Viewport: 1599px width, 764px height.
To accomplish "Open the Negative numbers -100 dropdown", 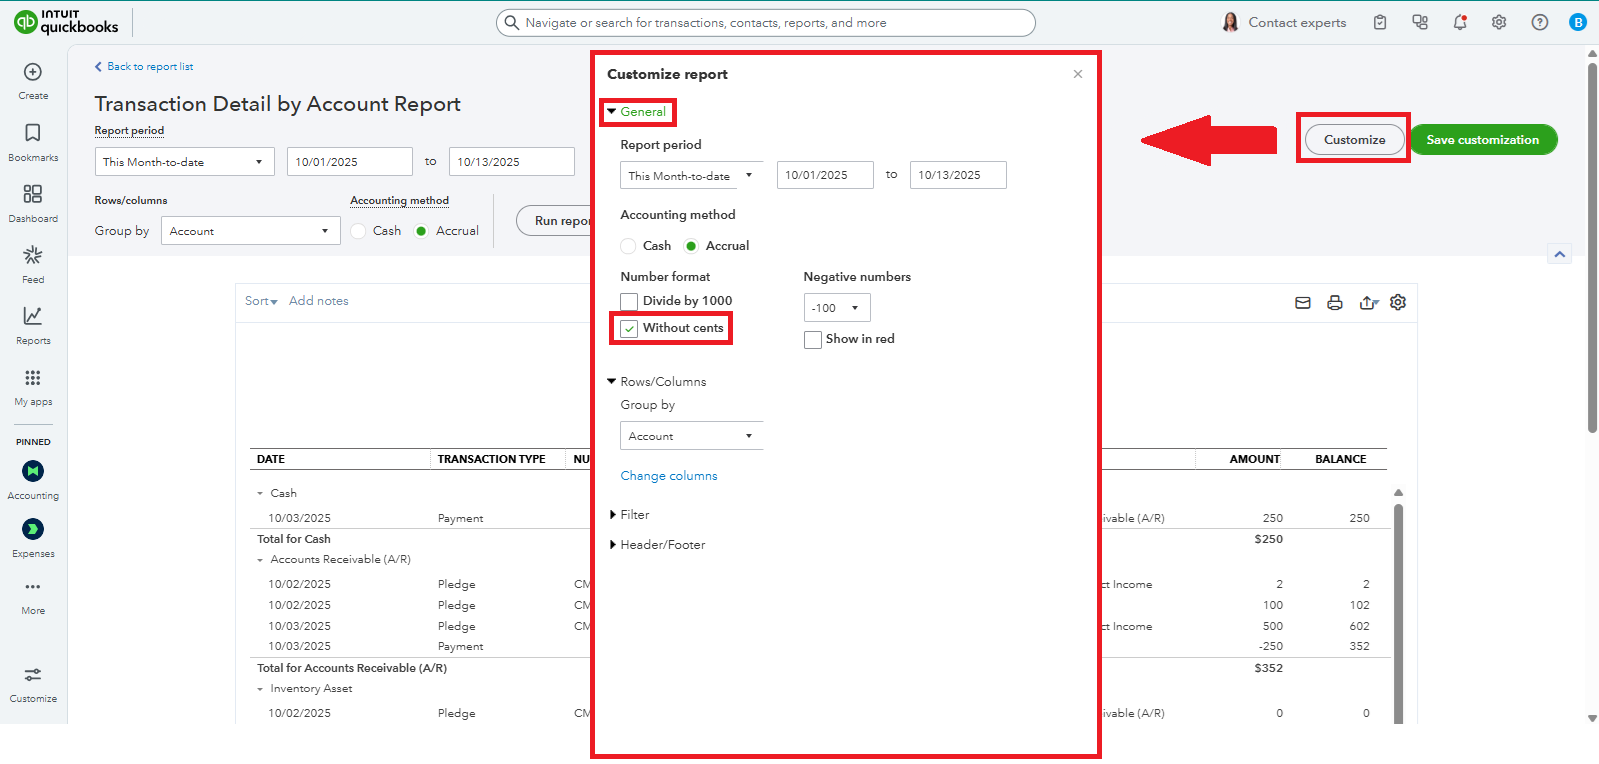I will [x=836, y=308].
